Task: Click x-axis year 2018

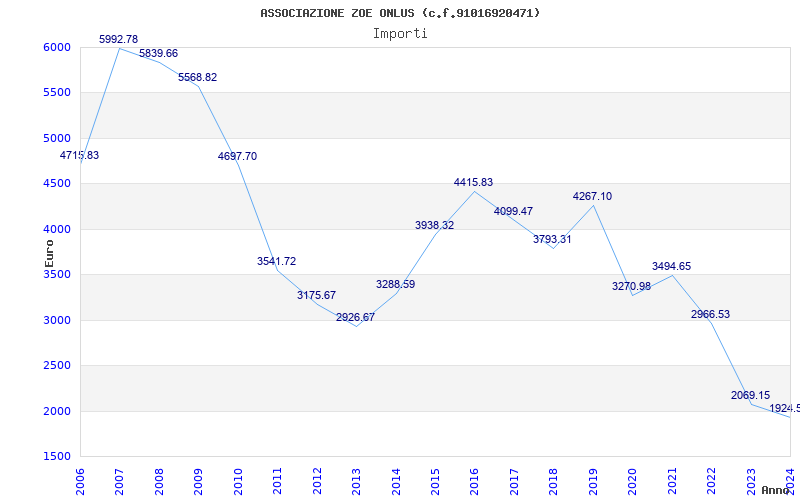Action: [x=553, y=481]
